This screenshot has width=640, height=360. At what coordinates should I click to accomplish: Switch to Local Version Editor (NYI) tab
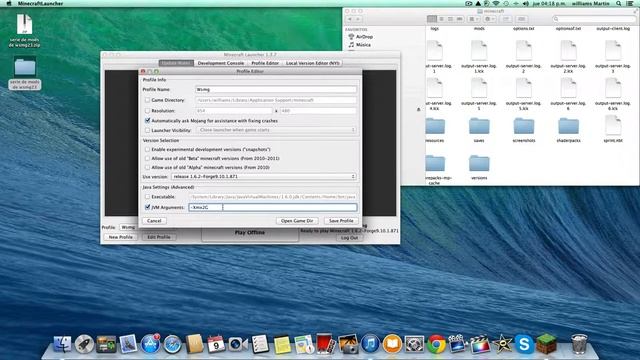point(313,63)
